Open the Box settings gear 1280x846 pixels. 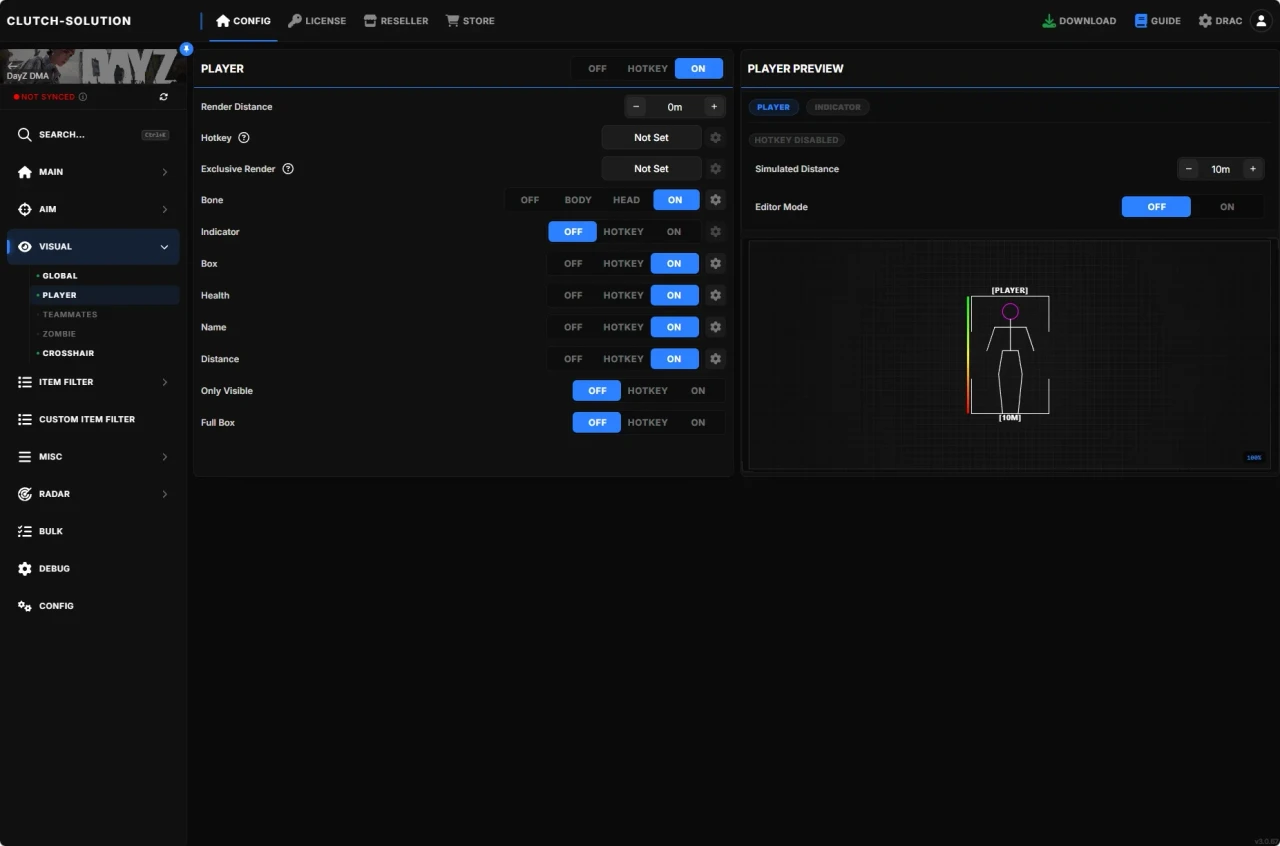715,264
